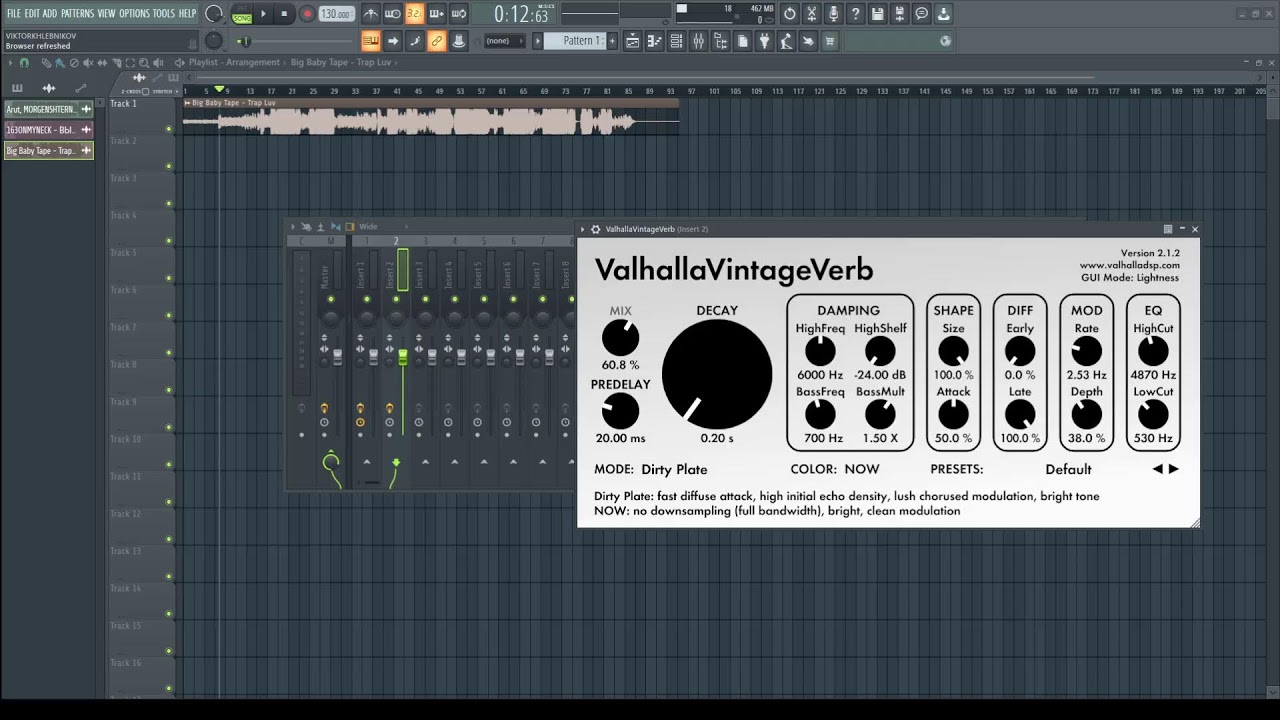Open the Playlist view icon

(x=632, y=41)
